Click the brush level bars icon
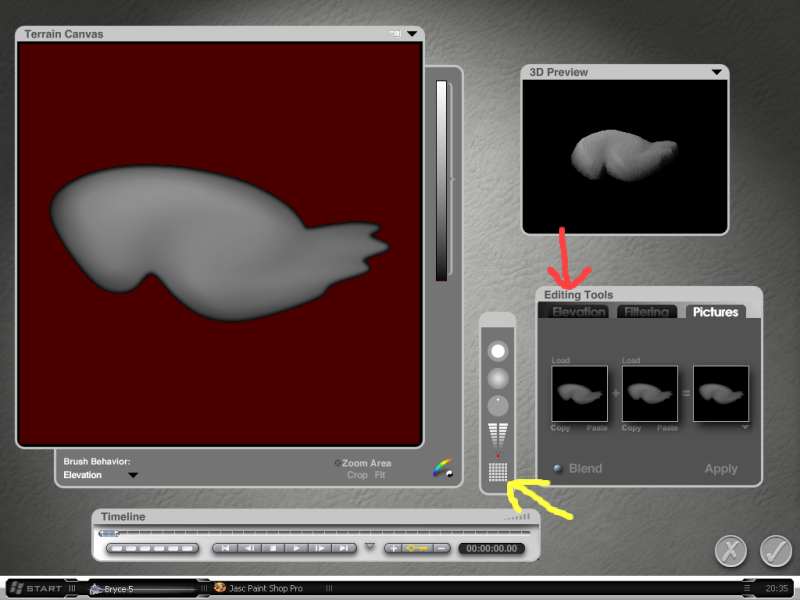The height and width of the screenshot is (600, 800). click(x=497, y=435)
